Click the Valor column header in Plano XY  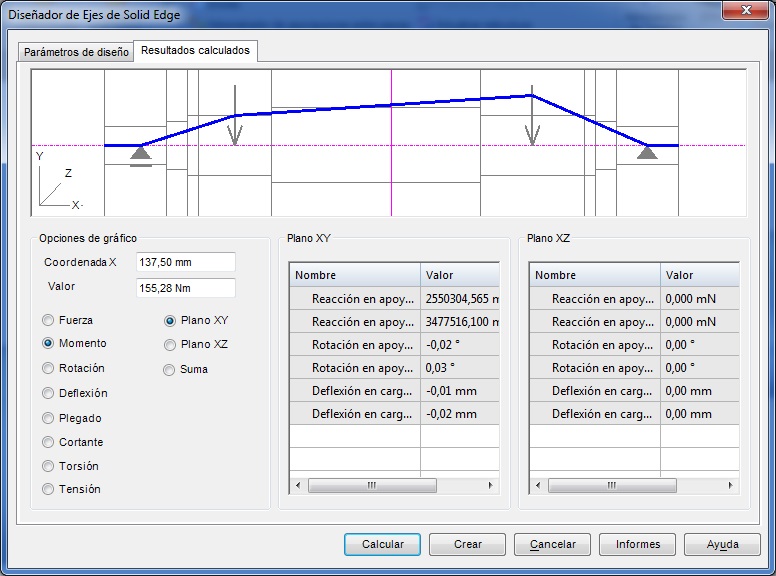pyautogui.click(x=460, y=275)
